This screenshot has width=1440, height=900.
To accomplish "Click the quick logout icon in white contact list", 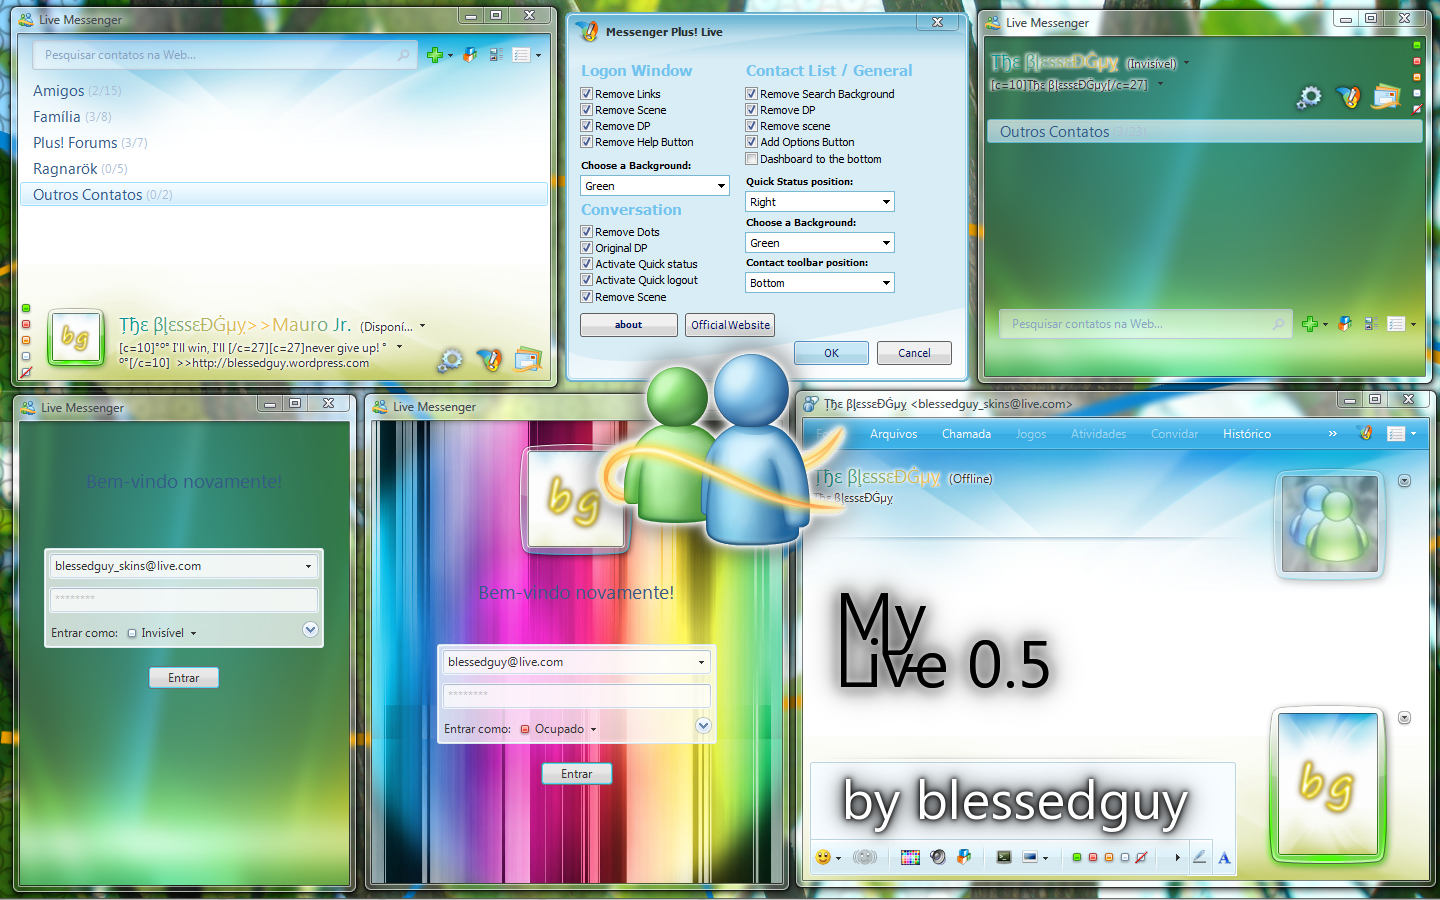I will tap(26, 372).
